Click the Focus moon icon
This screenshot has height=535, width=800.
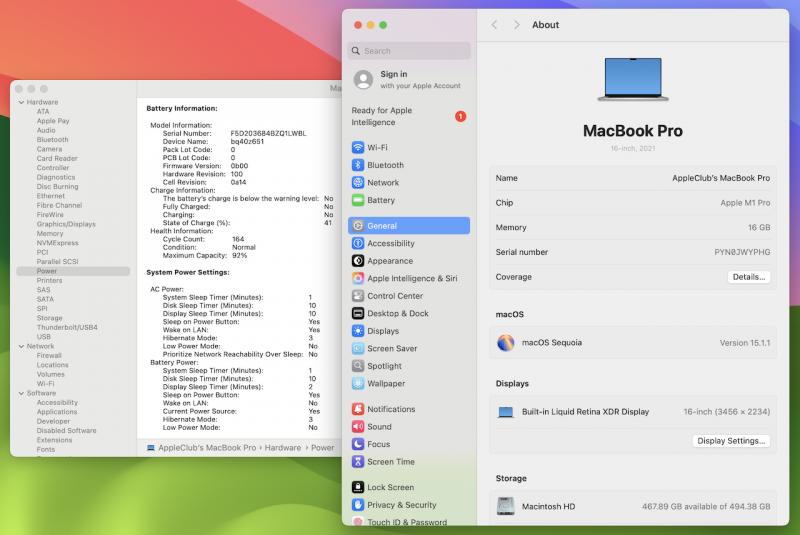(358, 444)
